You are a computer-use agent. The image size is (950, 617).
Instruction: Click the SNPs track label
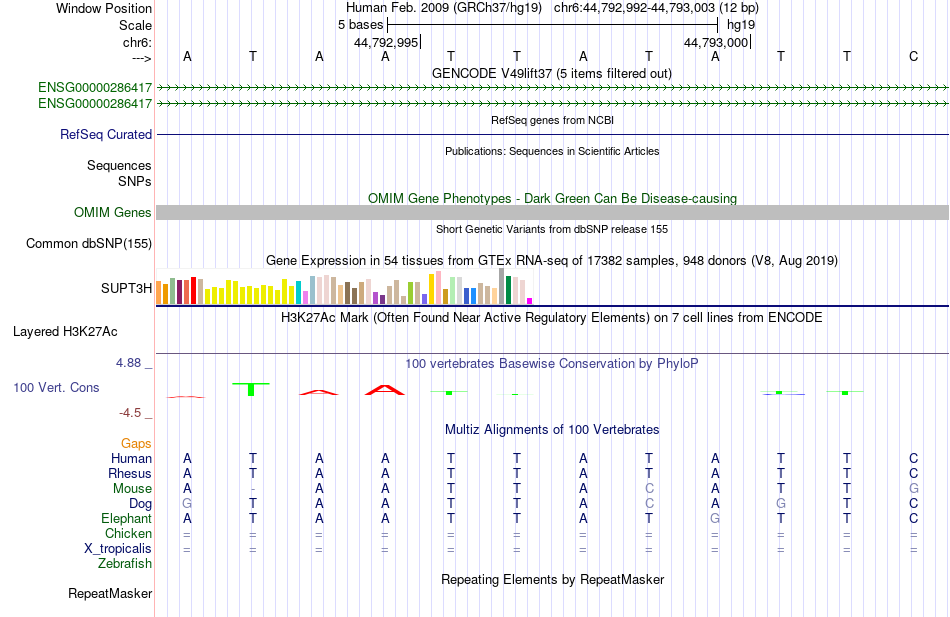[x=135, y=181]
